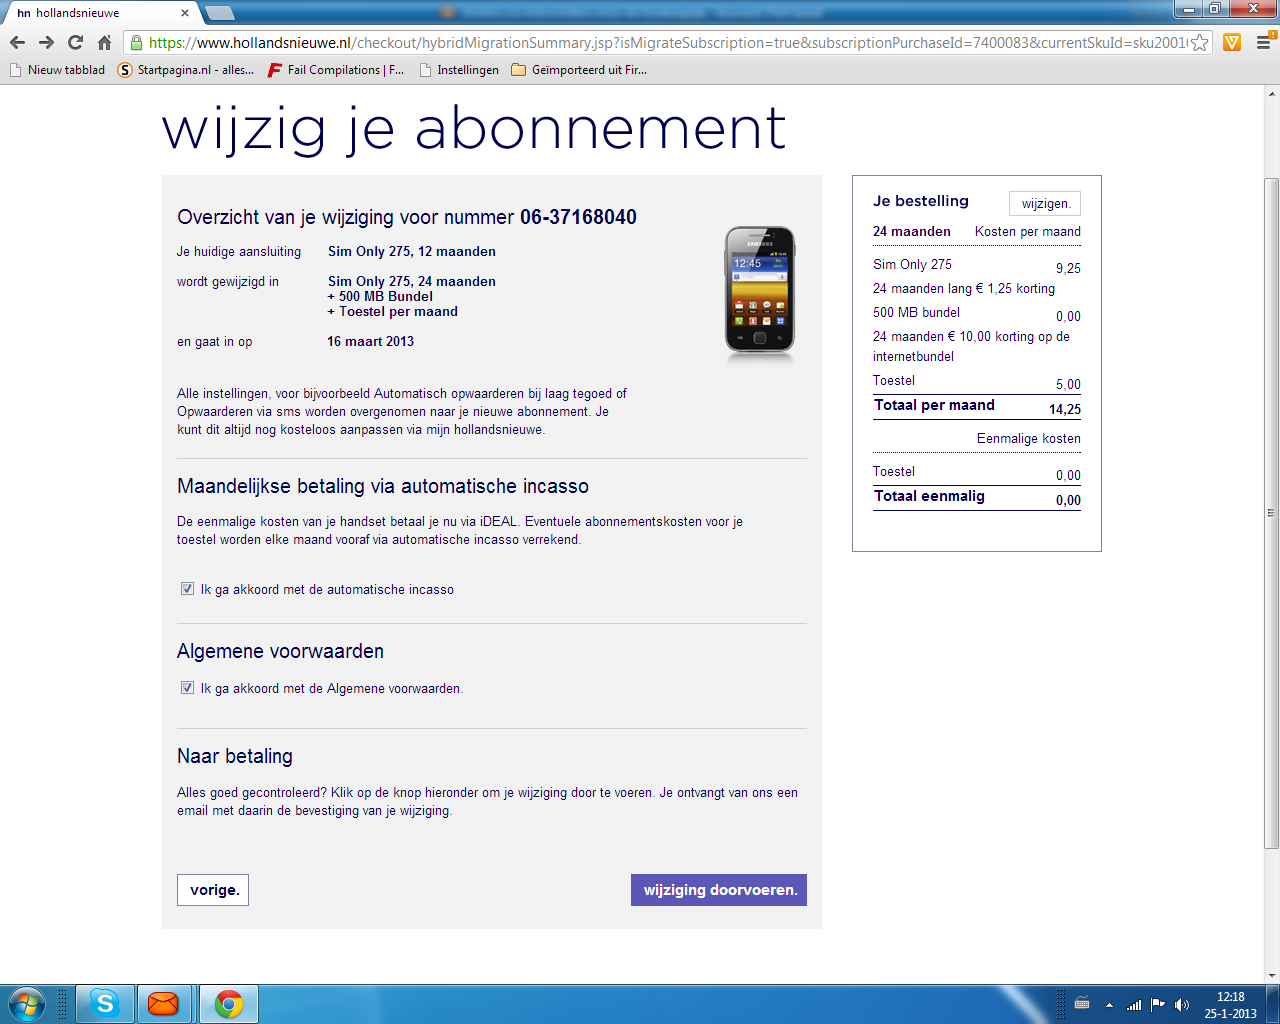Screen dimensions: 1280x1024
Task: Click the volume speaker icon in the system tray
Action: click(x=1181, y=1005)
